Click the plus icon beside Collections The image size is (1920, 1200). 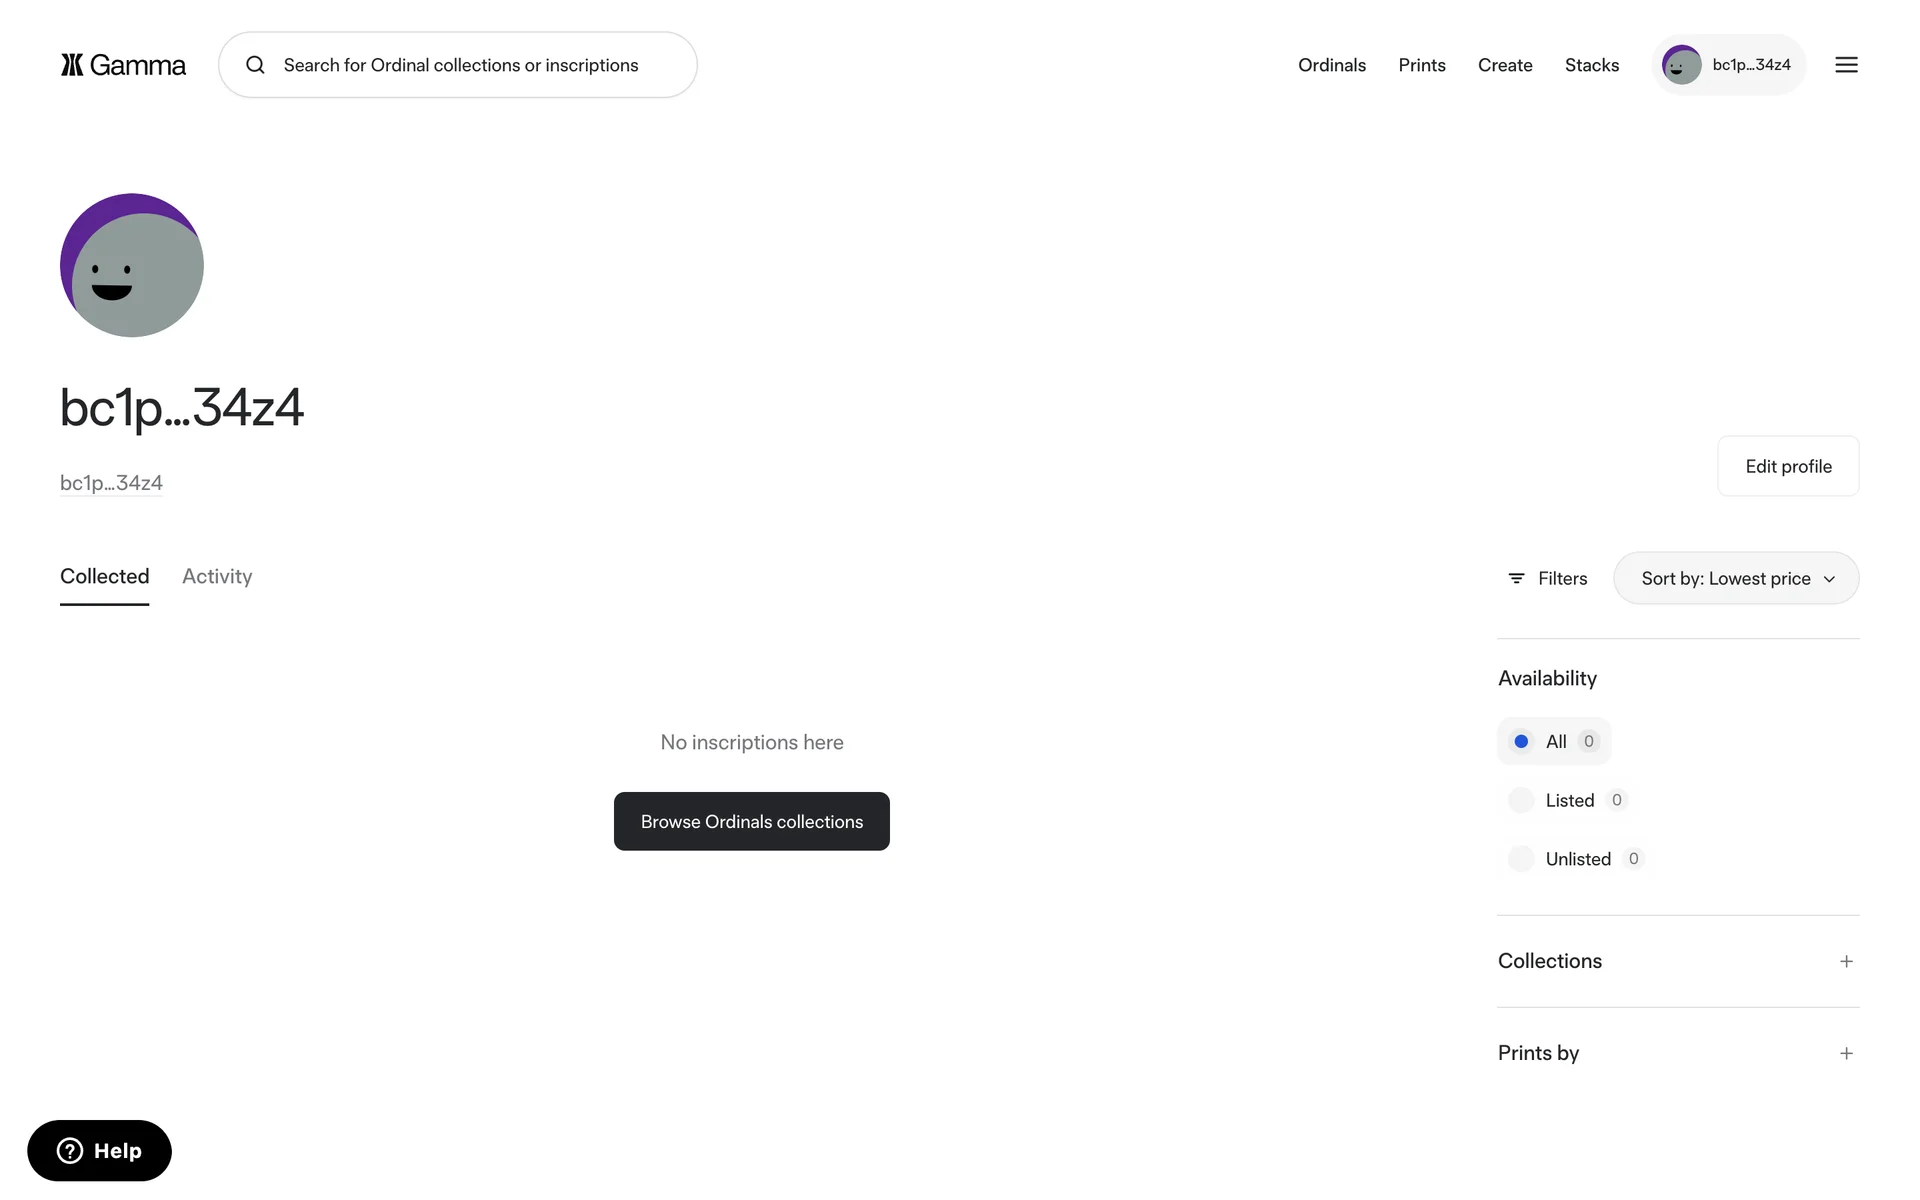tap(1846, 961)
